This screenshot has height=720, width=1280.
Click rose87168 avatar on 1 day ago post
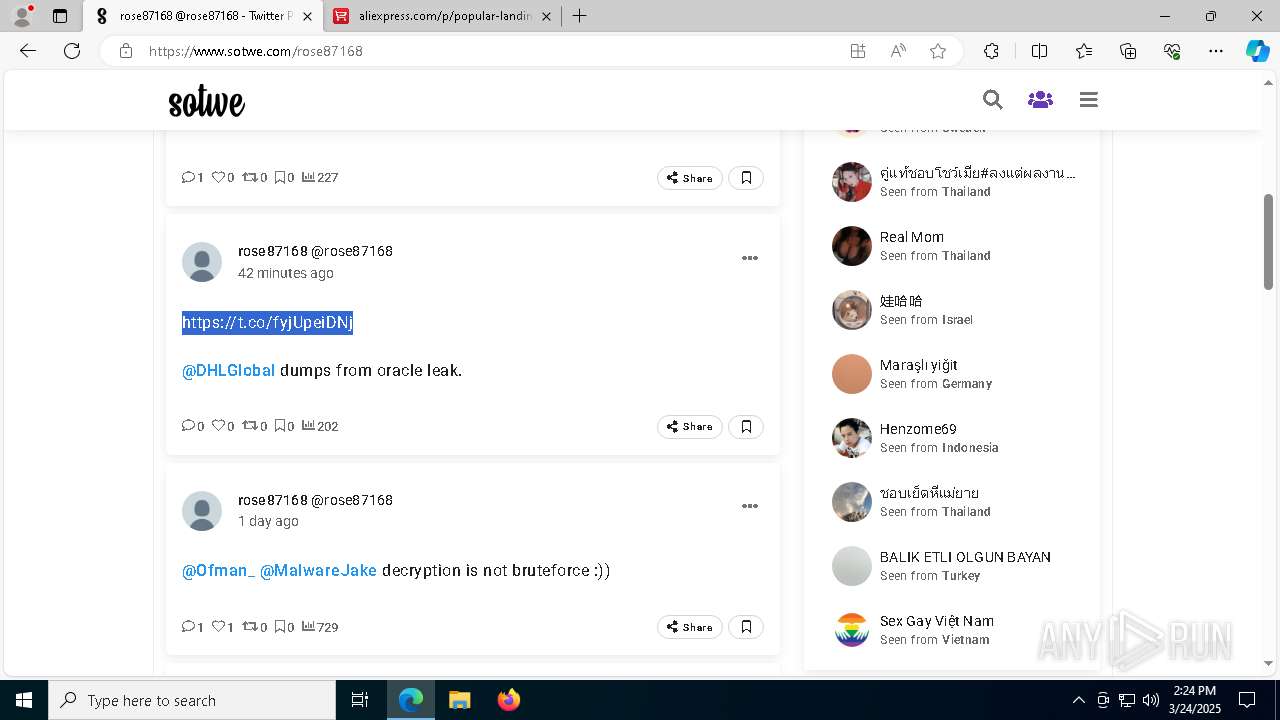click(202, 511)
